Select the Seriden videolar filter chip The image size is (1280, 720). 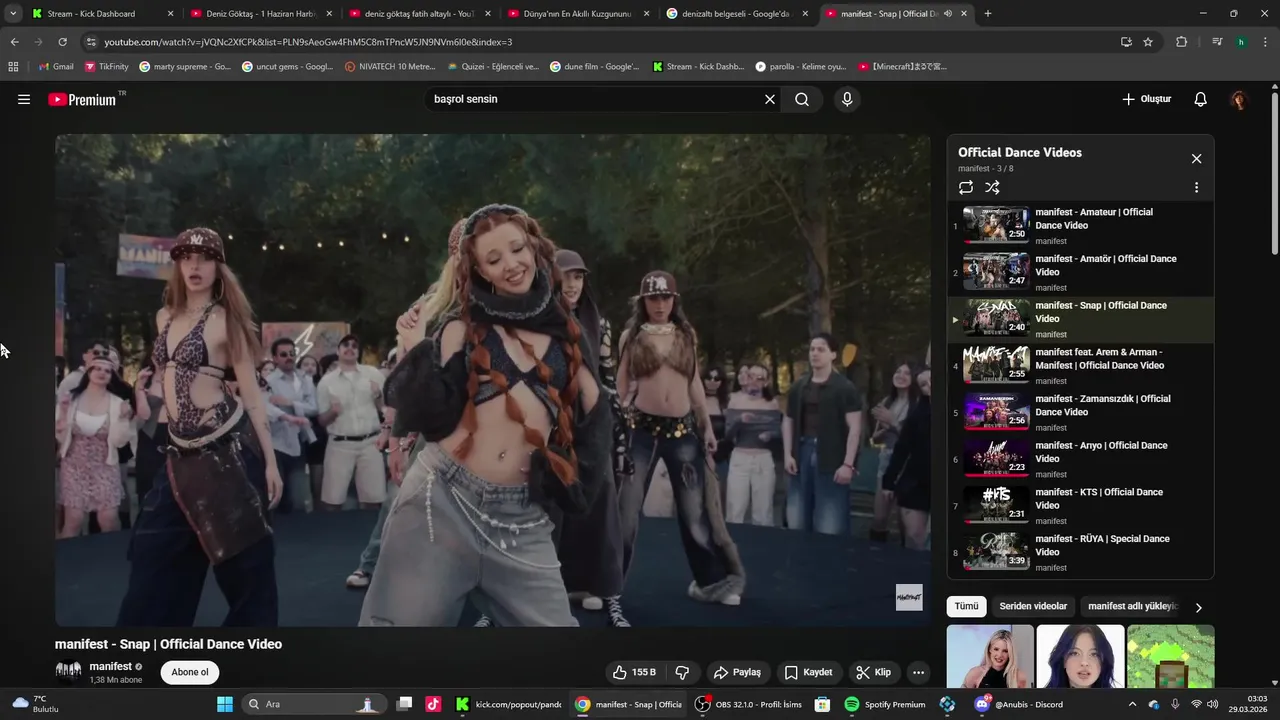click(1033, 606)
